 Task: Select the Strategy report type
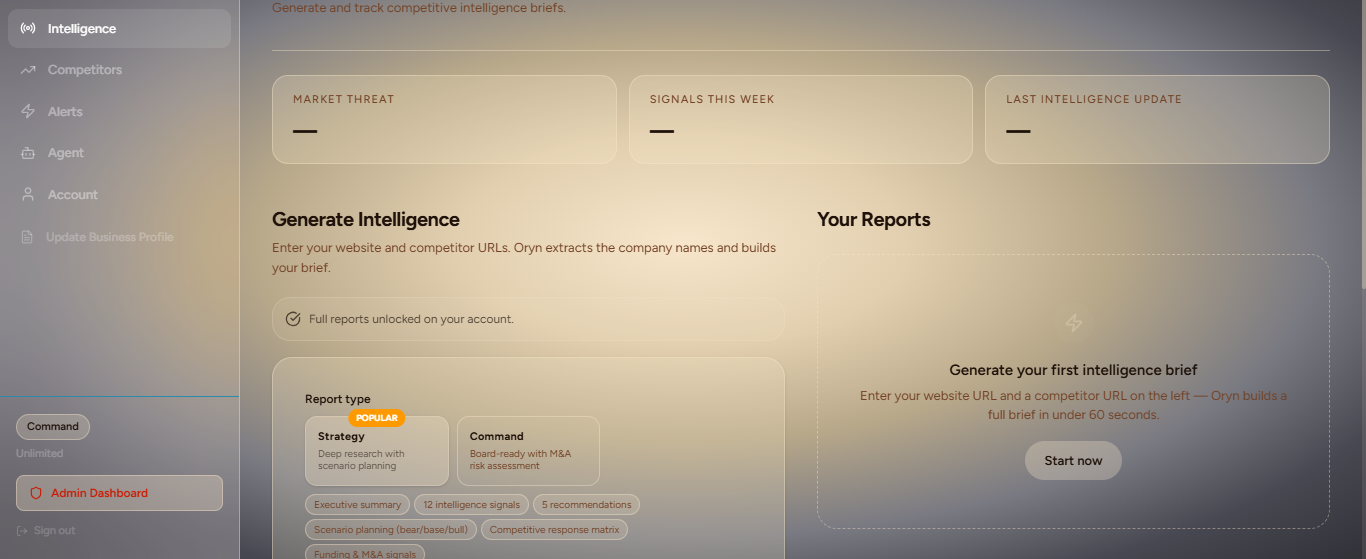point(377,451)
